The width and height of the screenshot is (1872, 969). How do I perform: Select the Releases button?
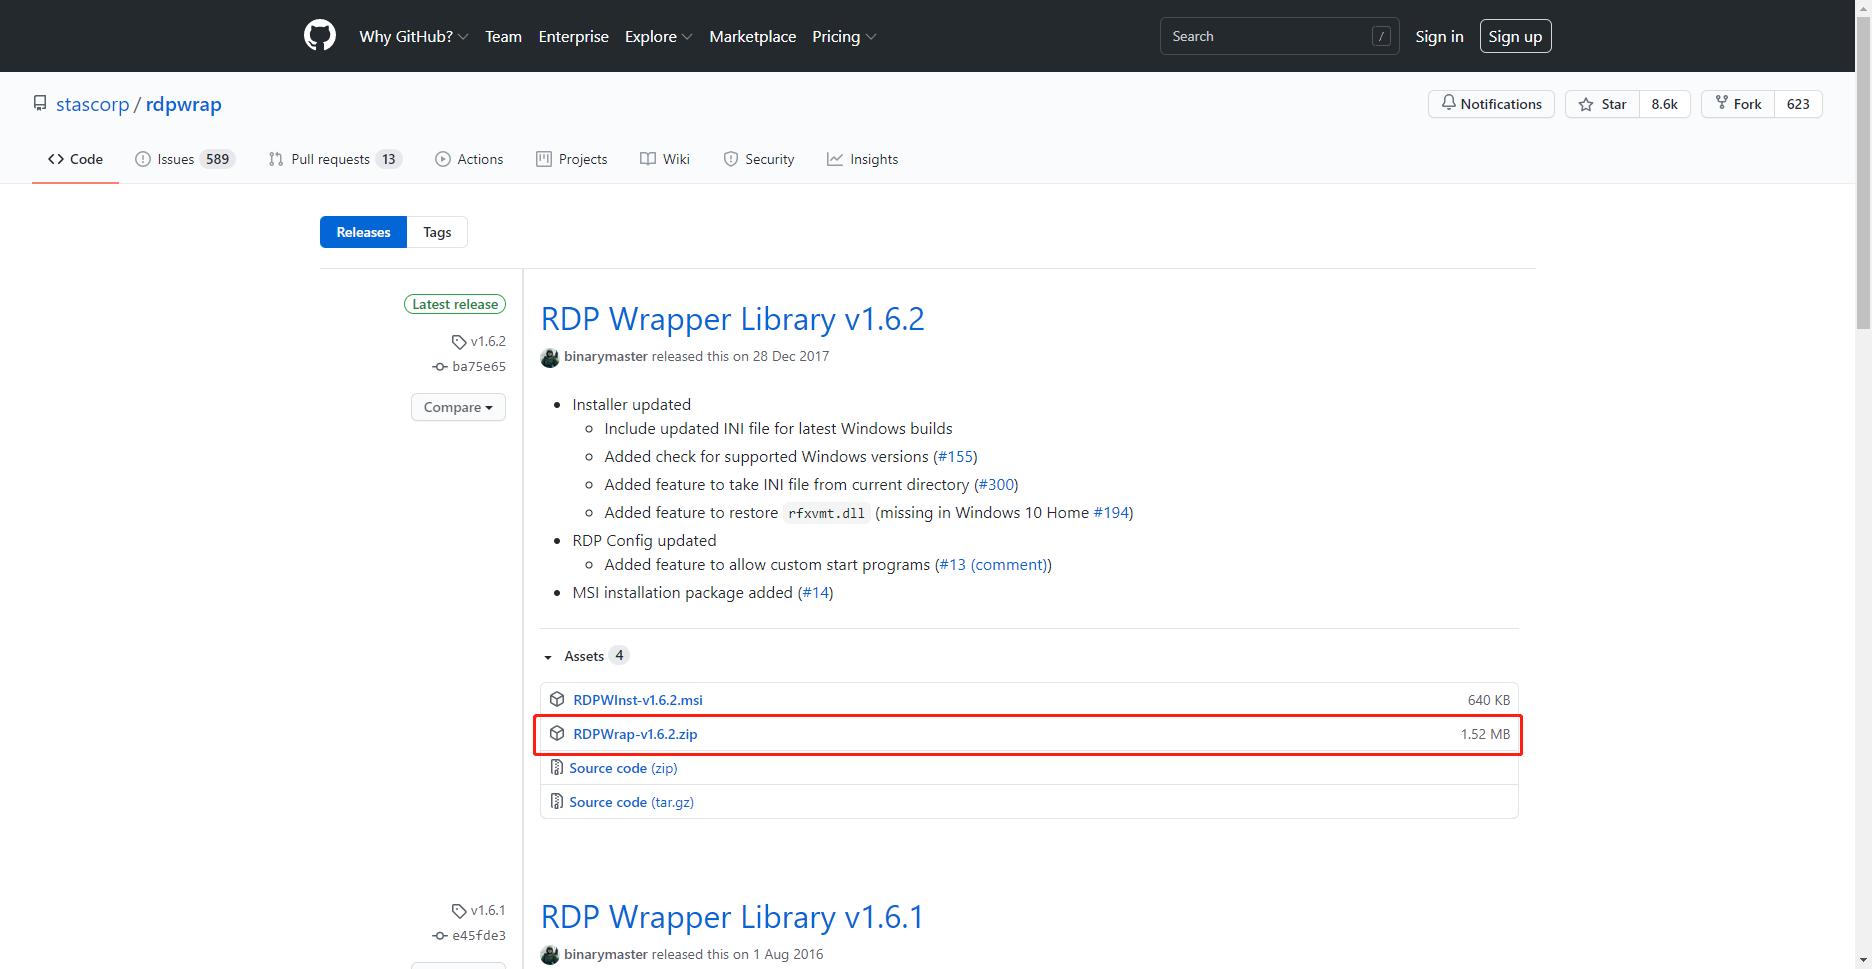363,232
